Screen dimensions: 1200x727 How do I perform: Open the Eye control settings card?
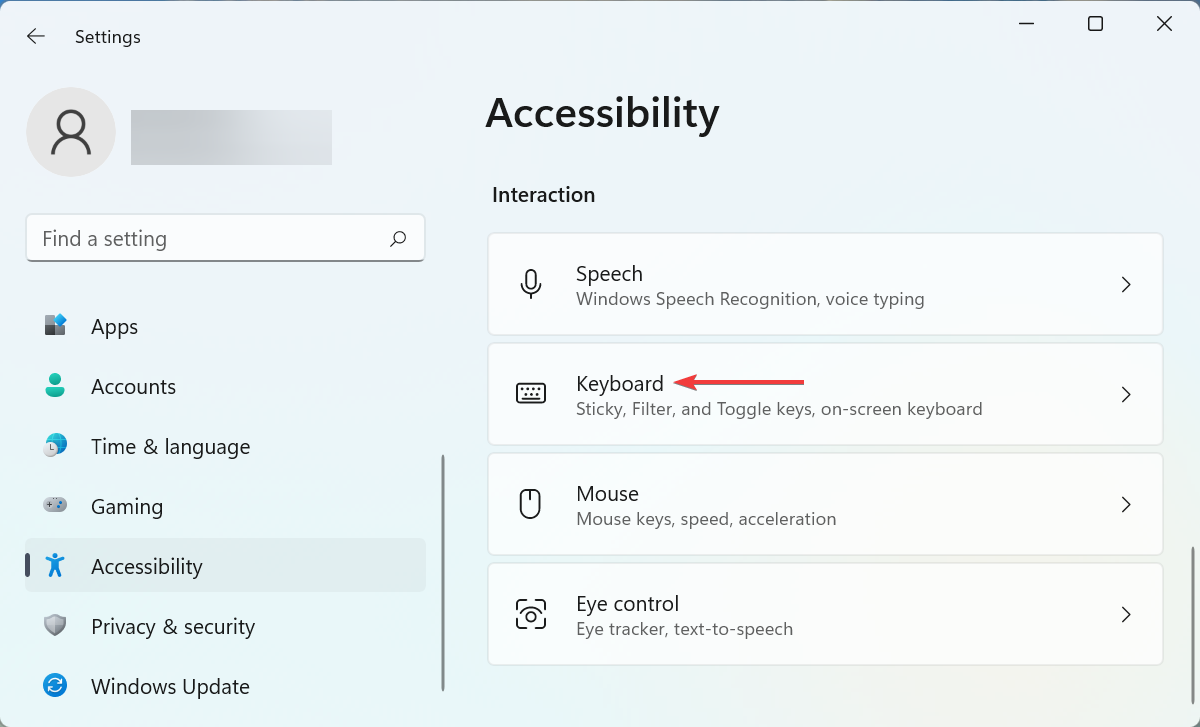825,614
